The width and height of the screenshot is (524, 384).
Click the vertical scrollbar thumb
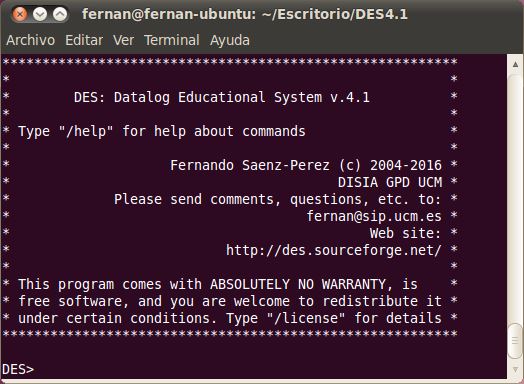pos(515,341)
